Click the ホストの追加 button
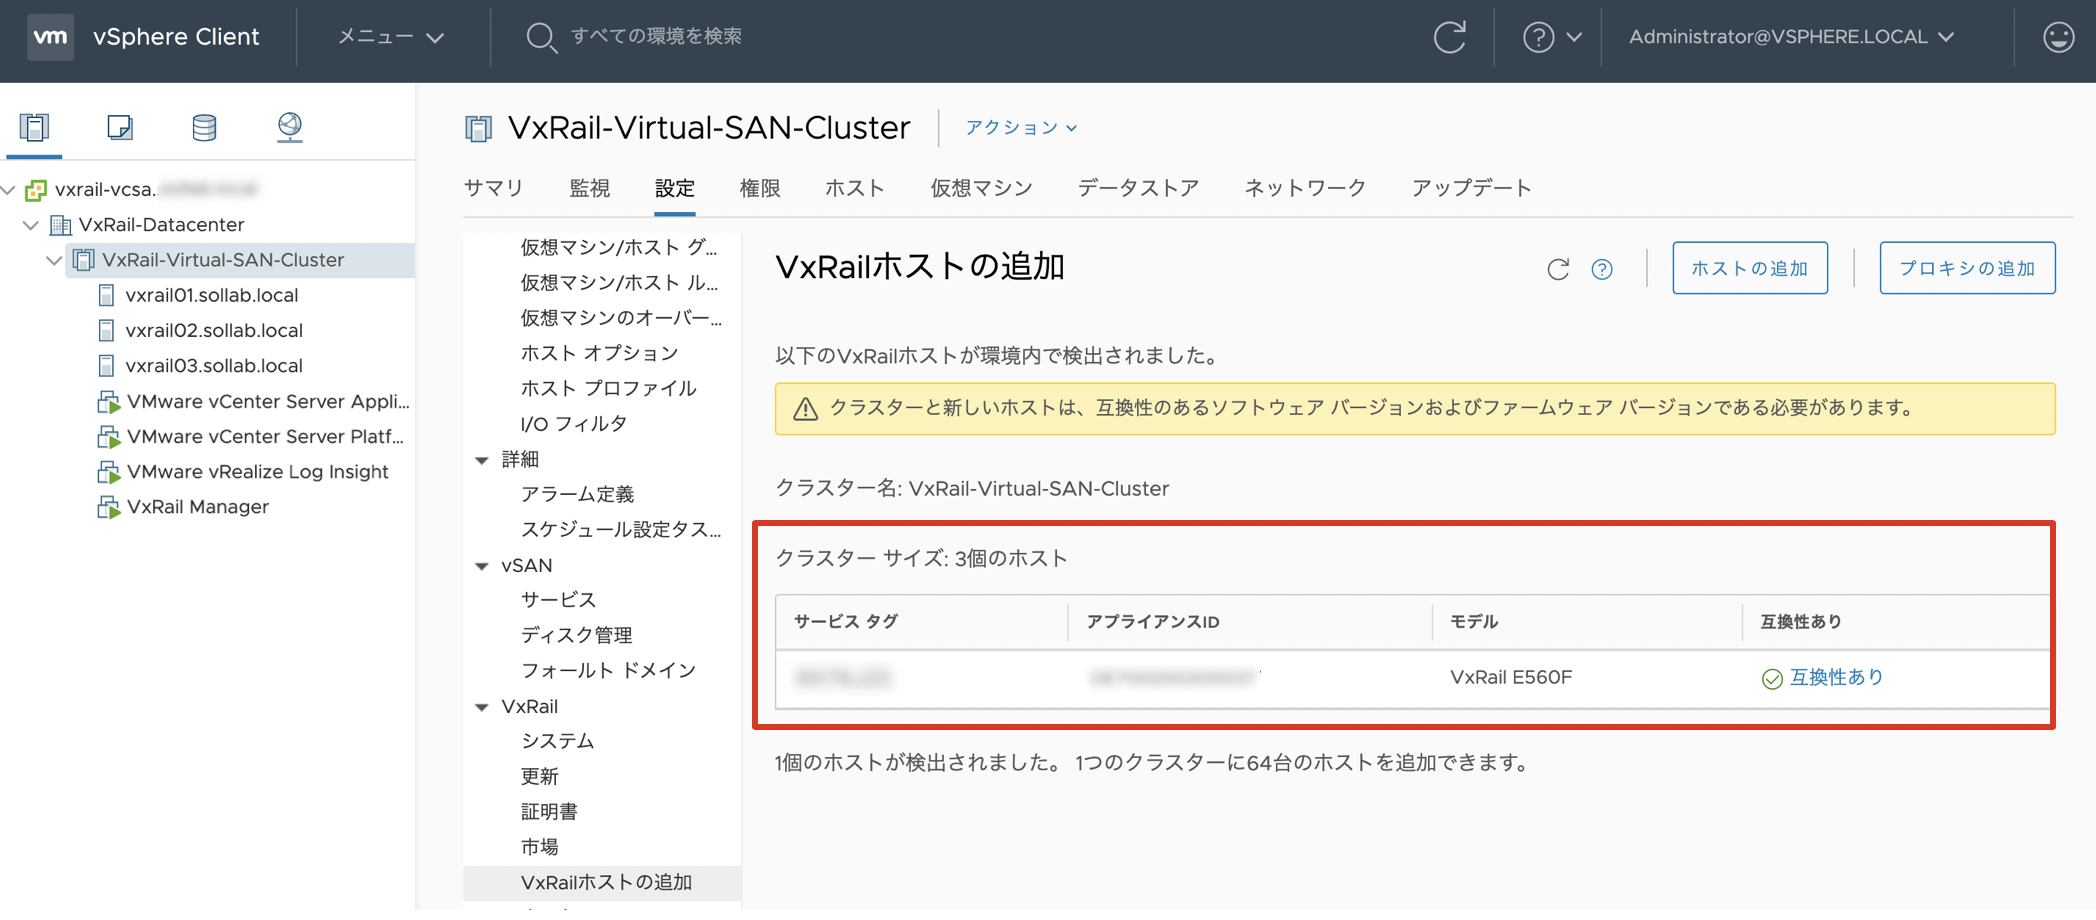2096x920 pixels. point(1750,268)
